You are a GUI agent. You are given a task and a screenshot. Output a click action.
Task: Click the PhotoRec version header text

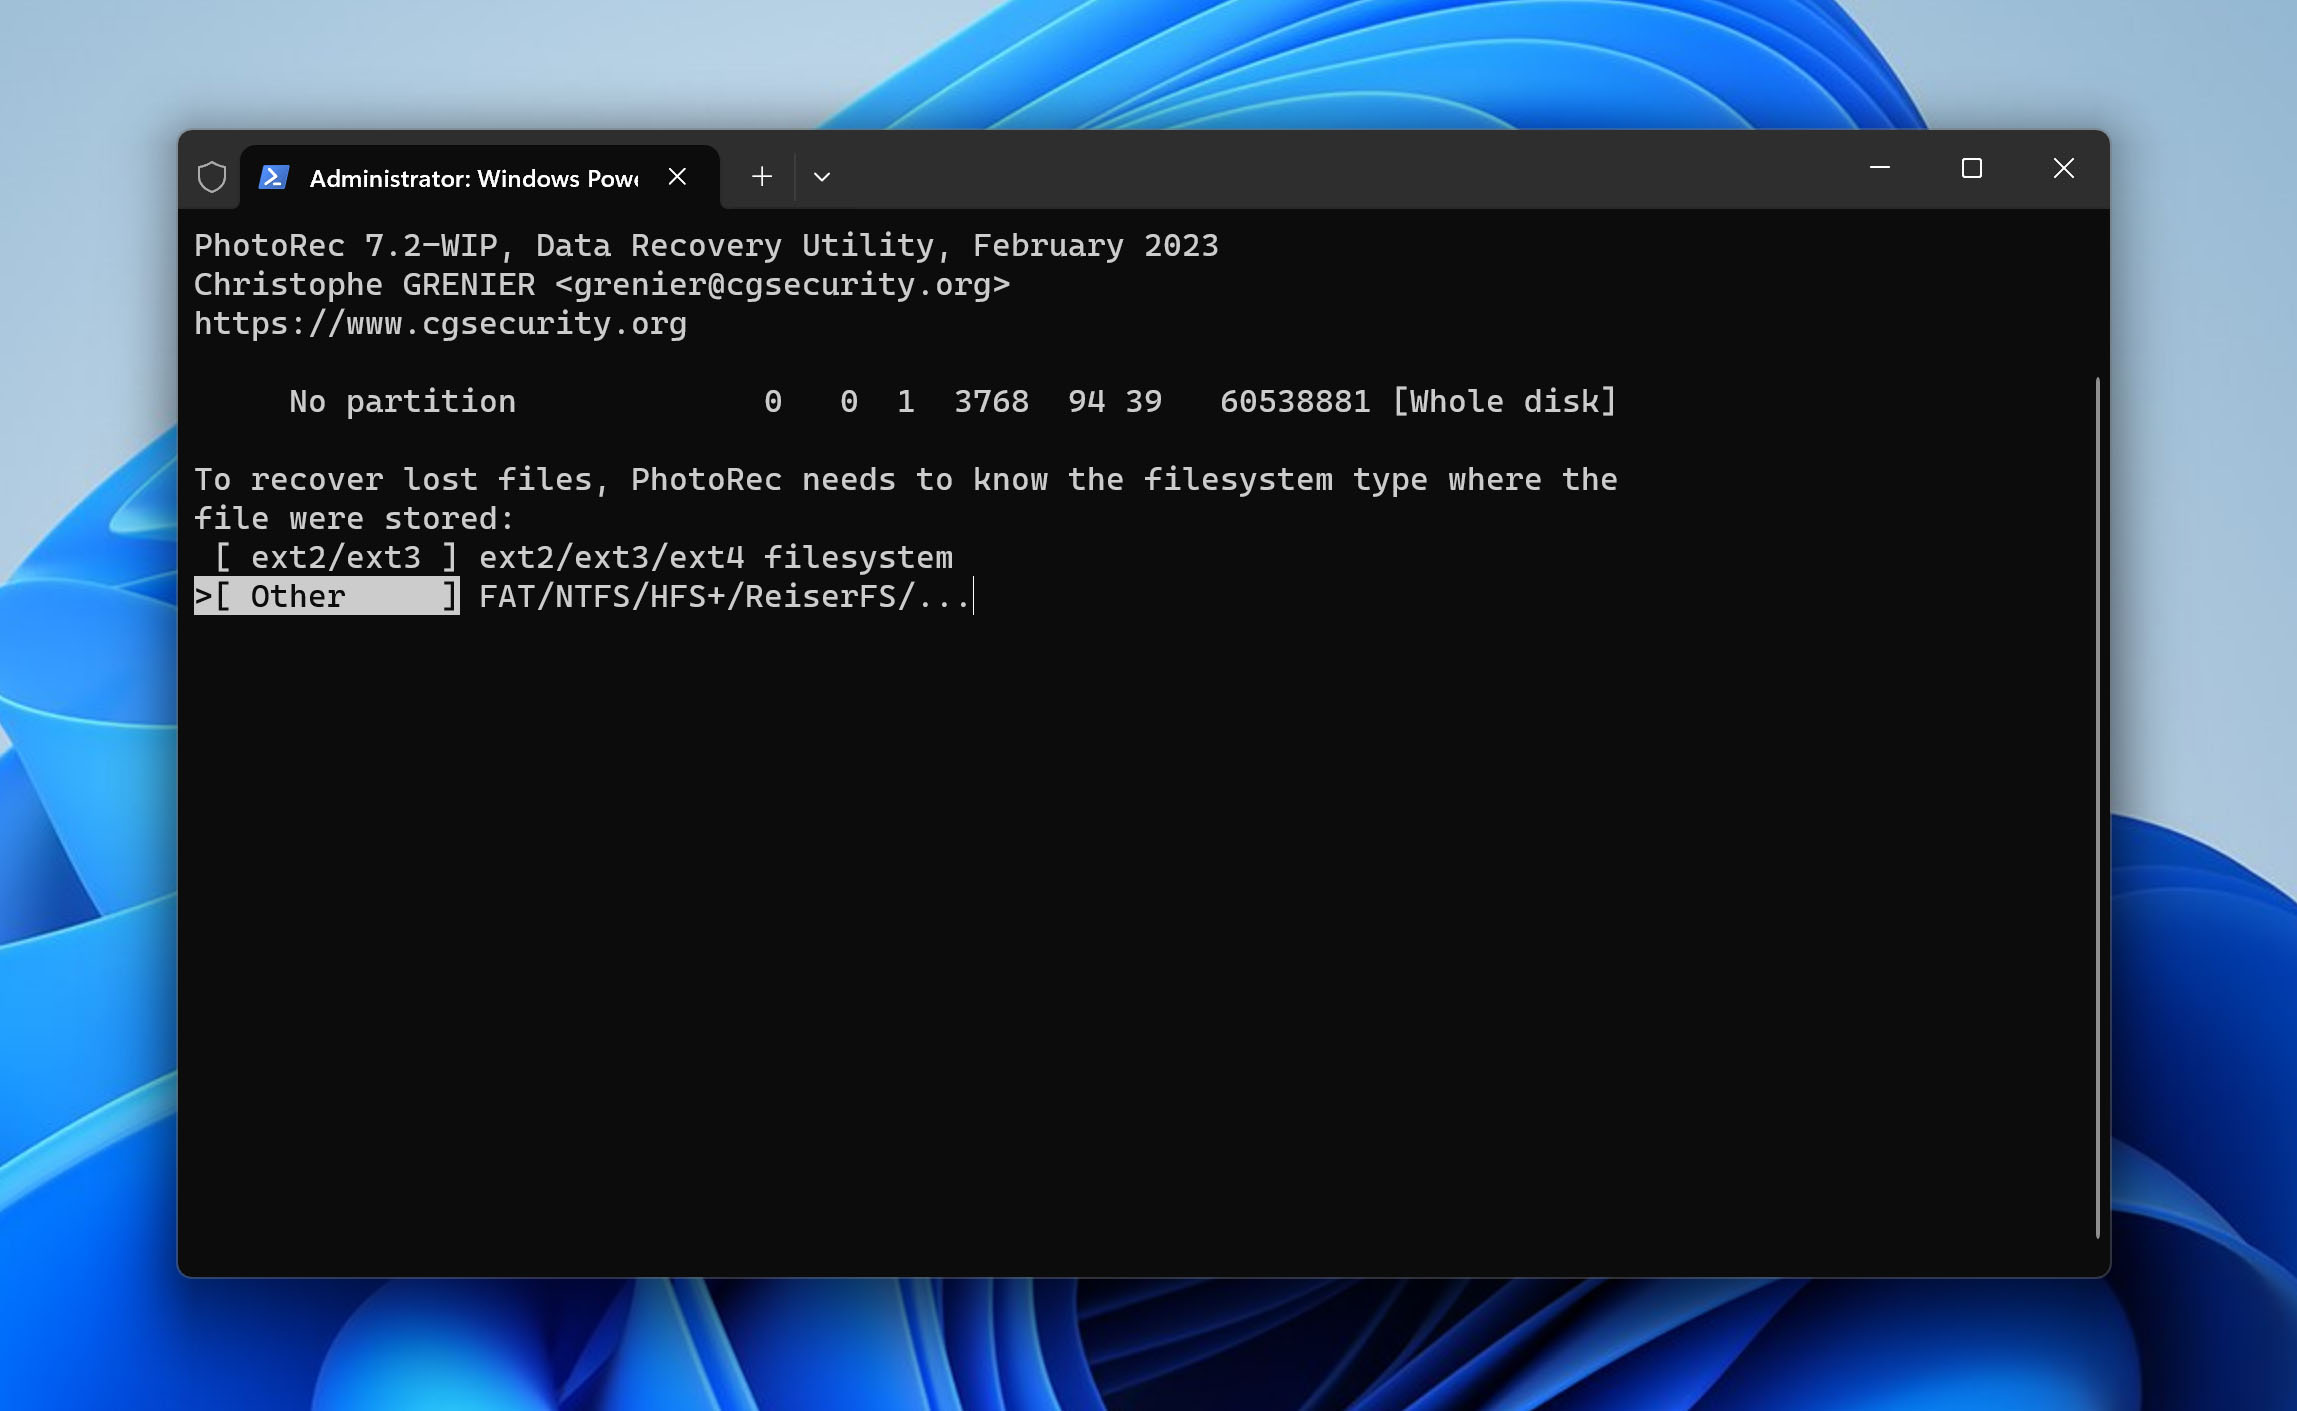click(x=704, y=244)
